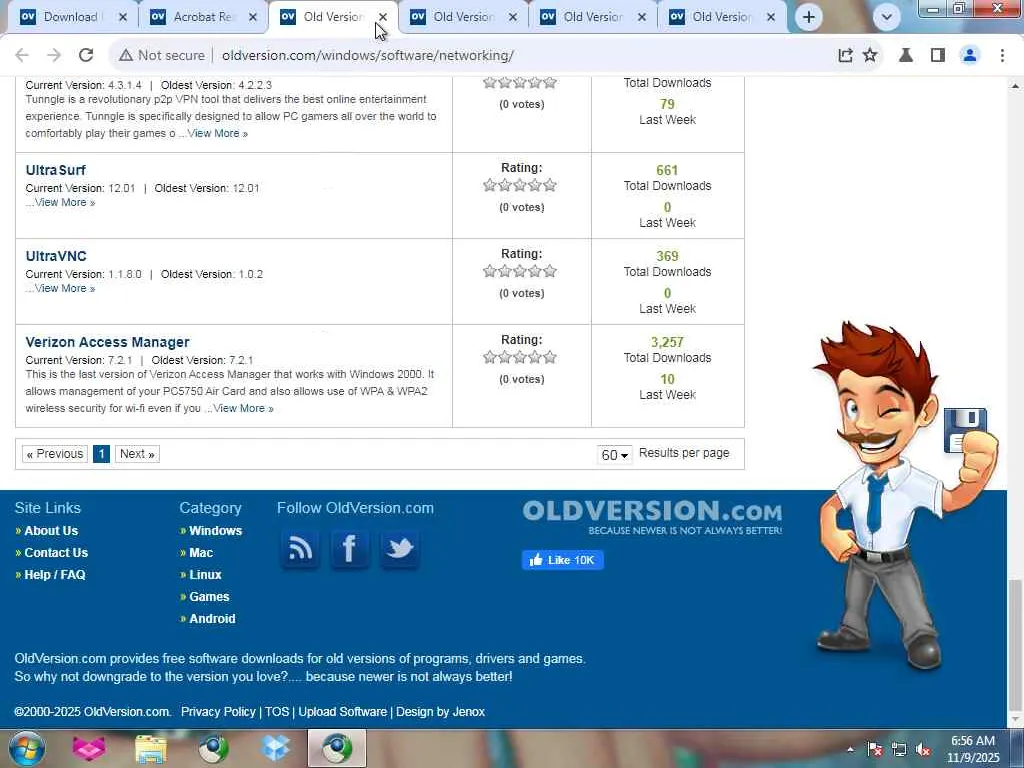The height and width of the screenshot is (768, 1024).
Task: Open the browser side panel icon
Action: pyautogui.click(x=938, y=56)
